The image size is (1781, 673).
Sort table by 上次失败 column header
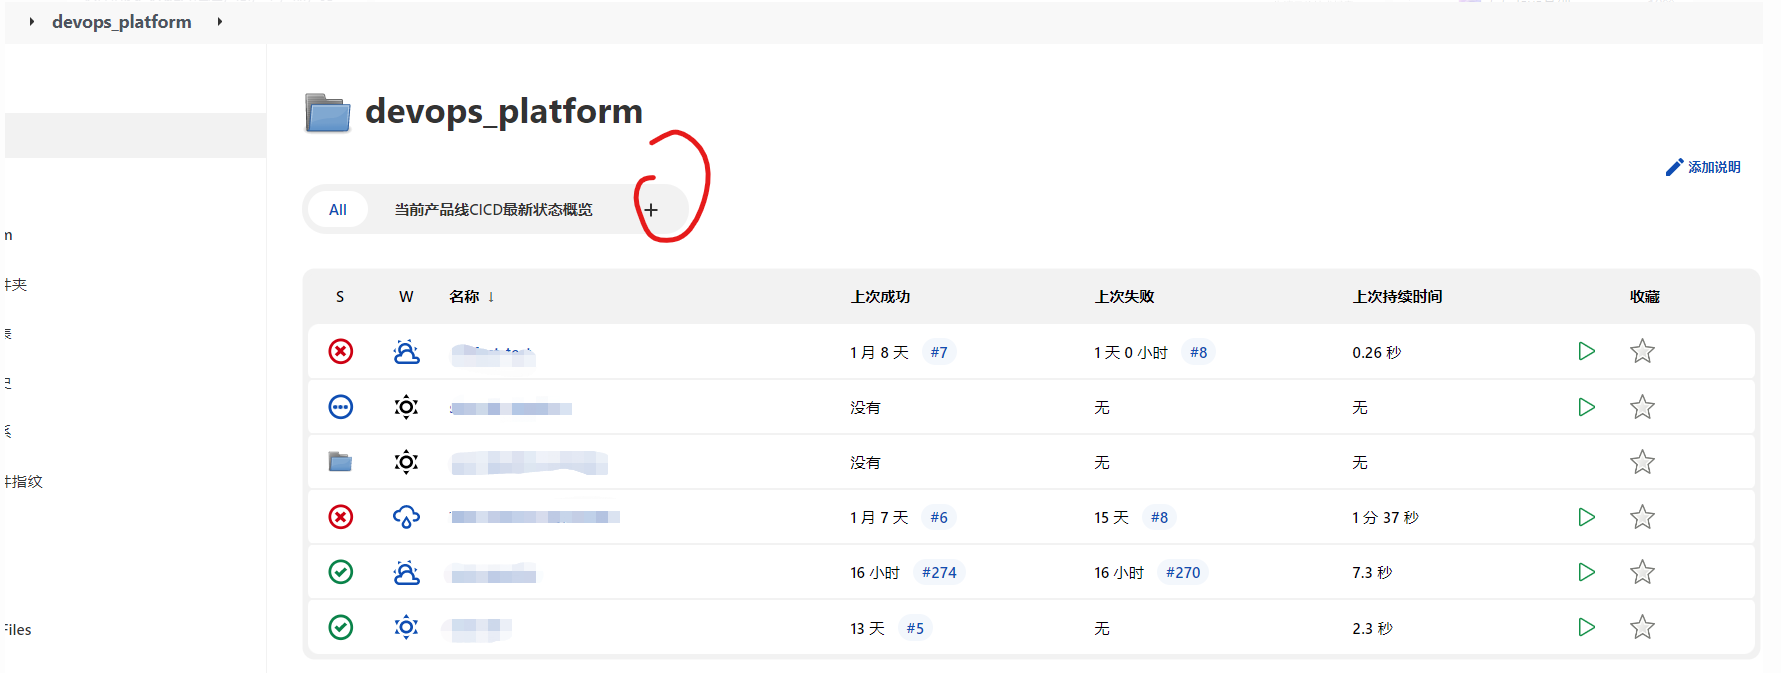[x=1124, y=297]
